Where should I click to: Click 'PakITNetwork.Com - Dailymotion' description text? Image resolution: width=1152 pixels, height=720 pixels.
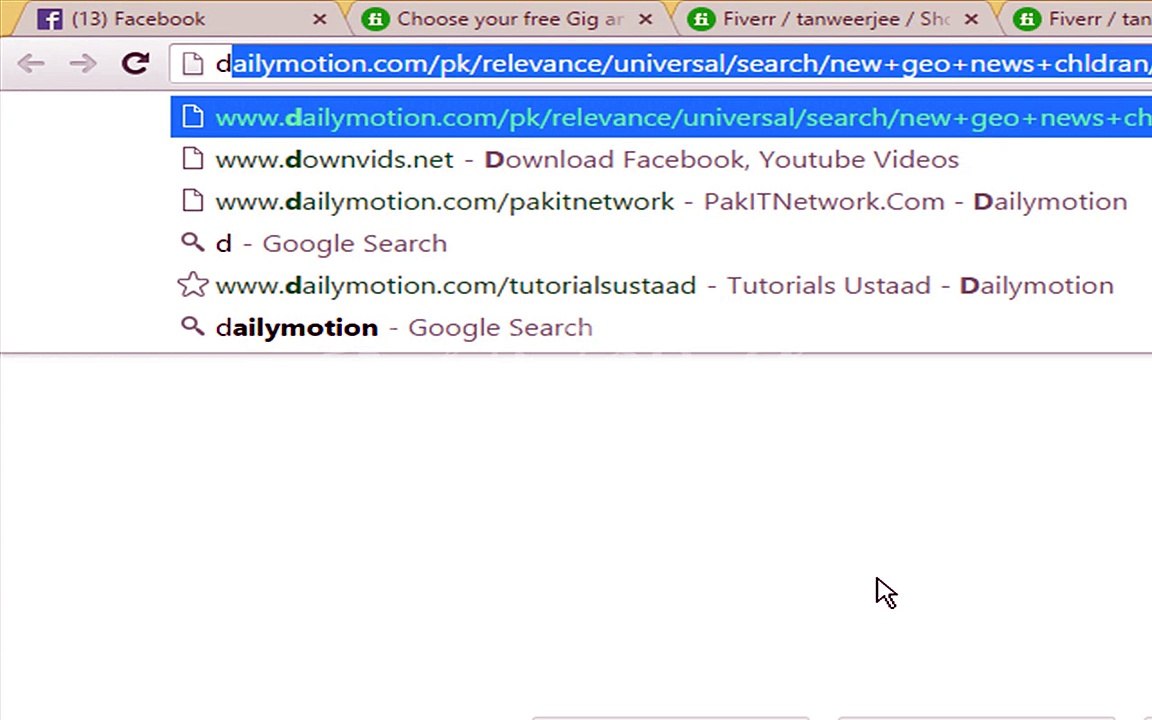tap(915, 201)
